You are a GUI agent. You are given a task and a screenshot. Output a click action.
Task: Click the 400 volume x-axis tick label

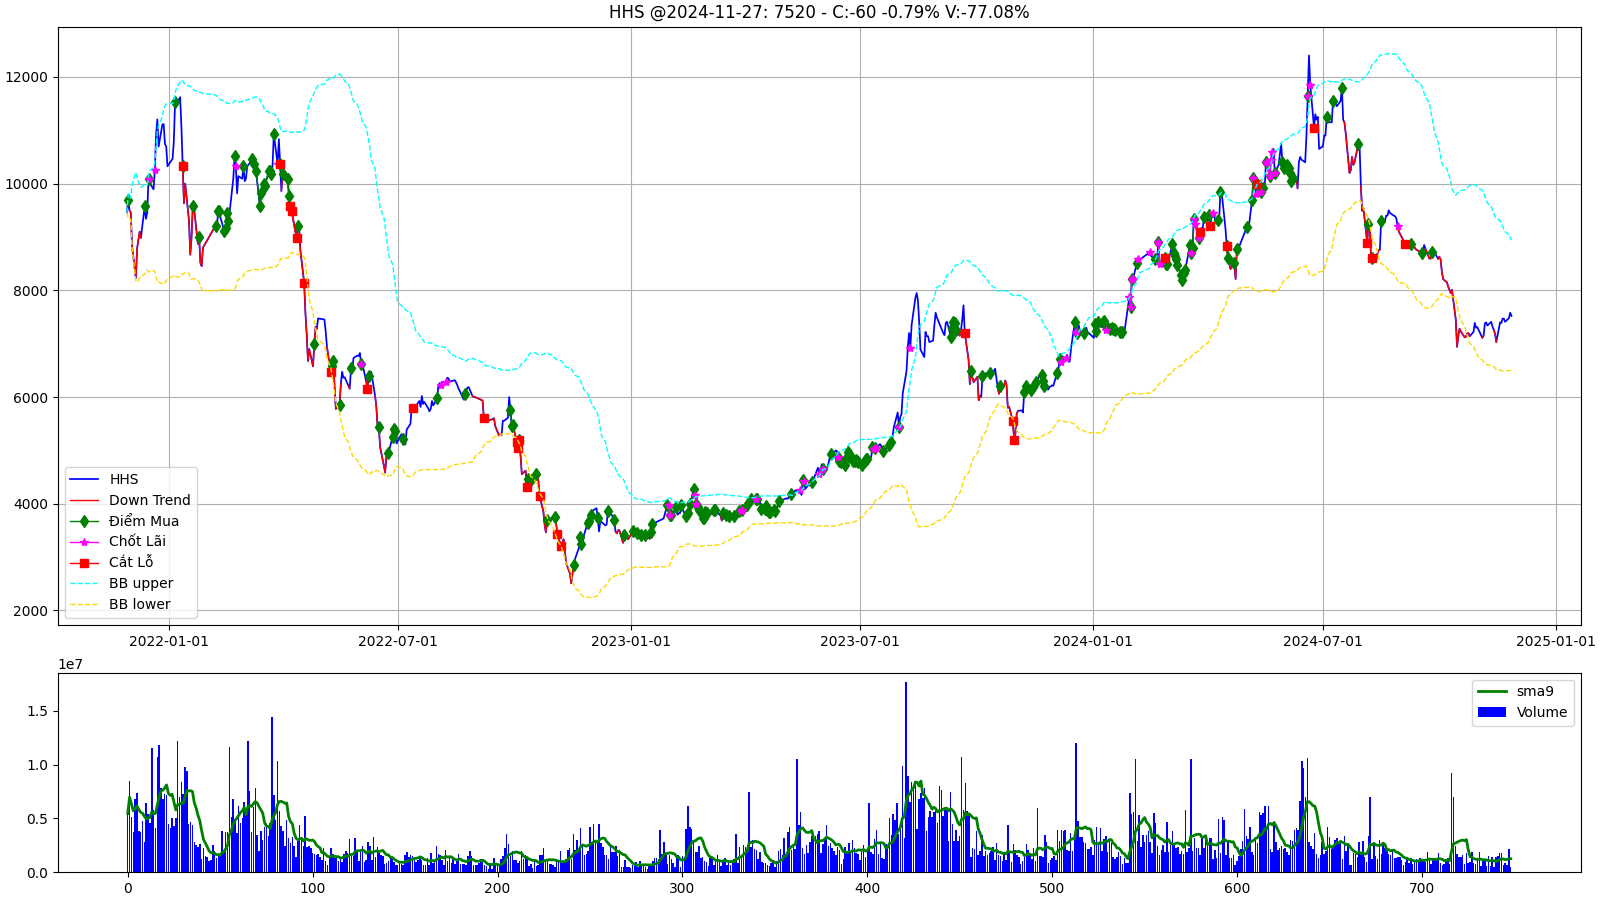click(867, 888)
